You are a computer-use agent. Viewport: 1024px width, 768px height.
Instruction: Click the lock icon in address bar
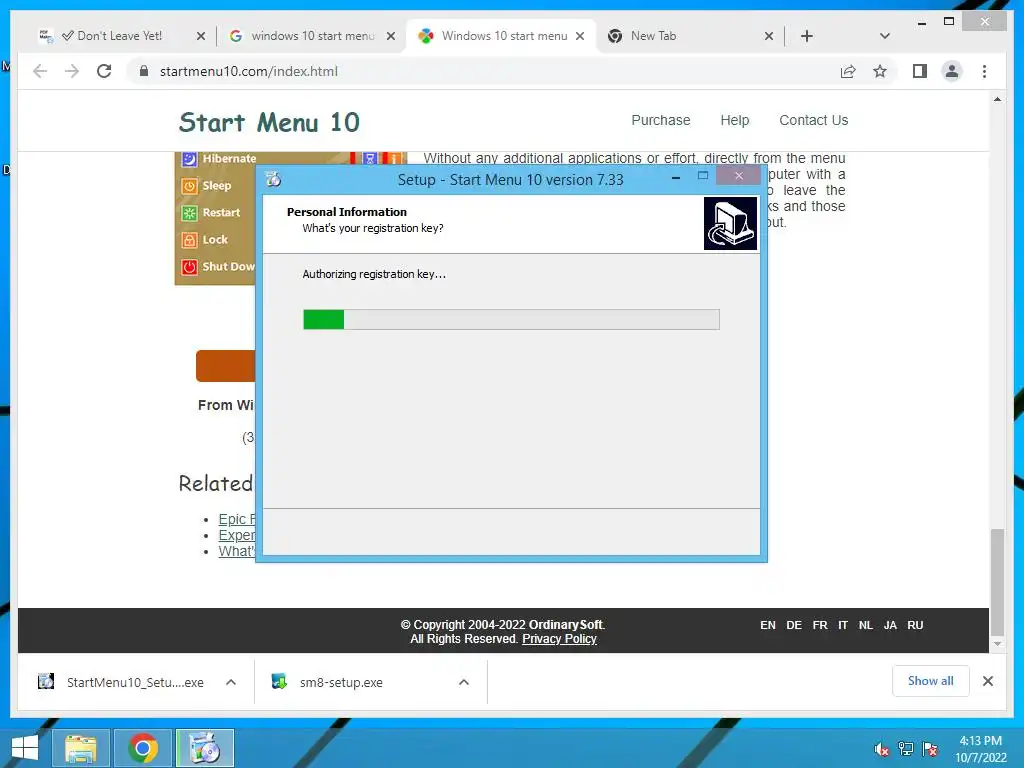[144, 71]
